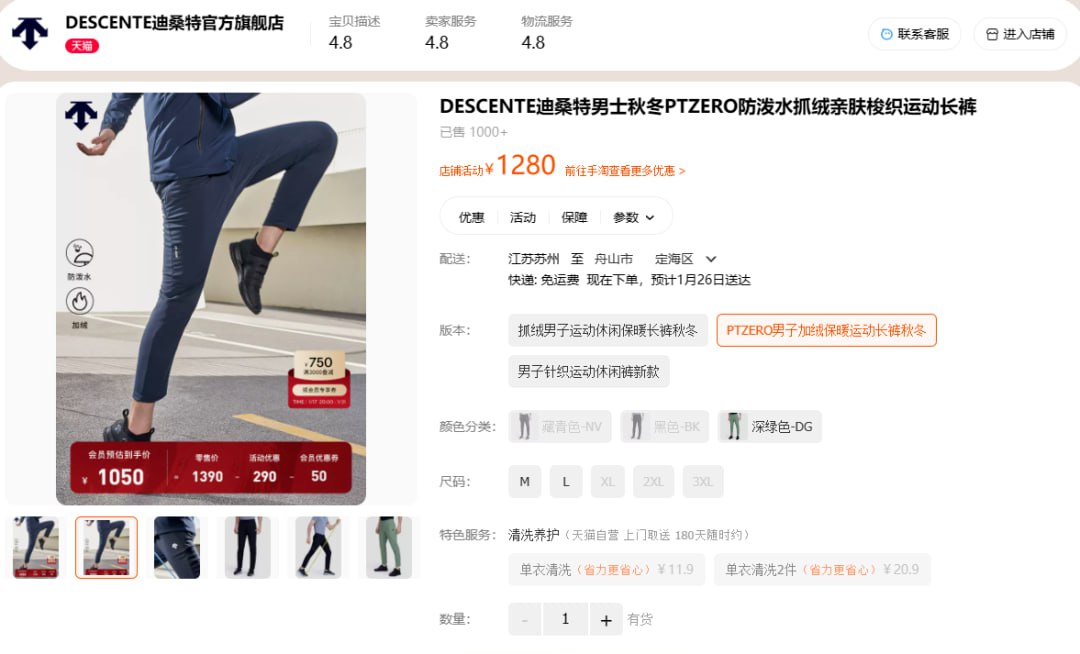The height and width of the screenshot is (654, 1080).
Task: Select the PTZERO男子加绒保暖运动长裤秋冬 version
Action: coord(827,330)
